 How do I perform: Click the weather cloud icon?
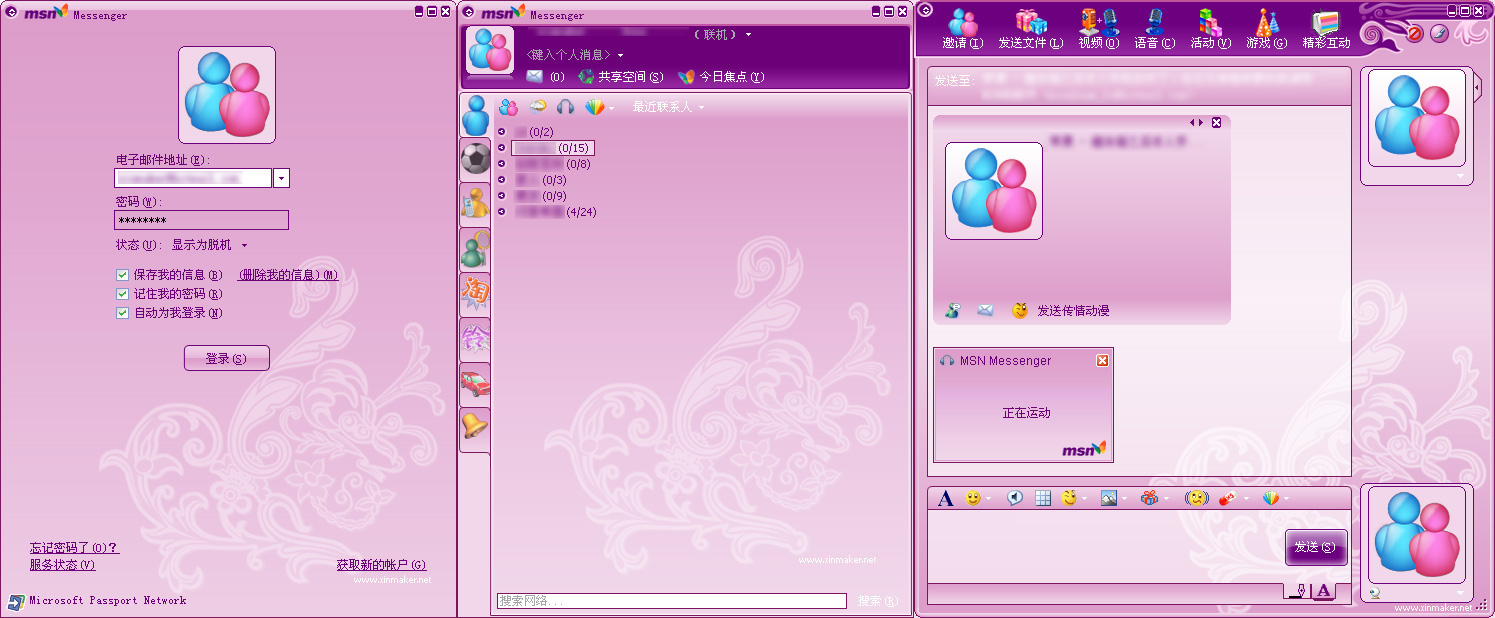click(538, 106)
